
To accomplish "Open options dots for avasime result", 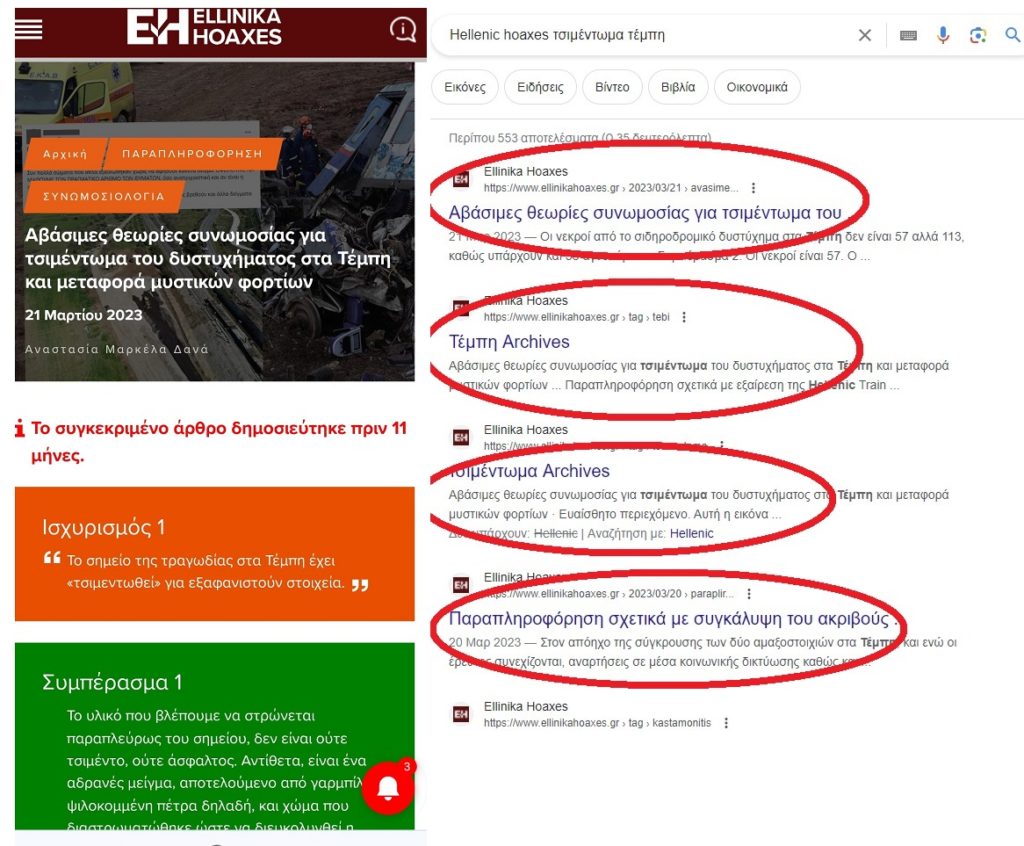I will [x=753, y=188].
